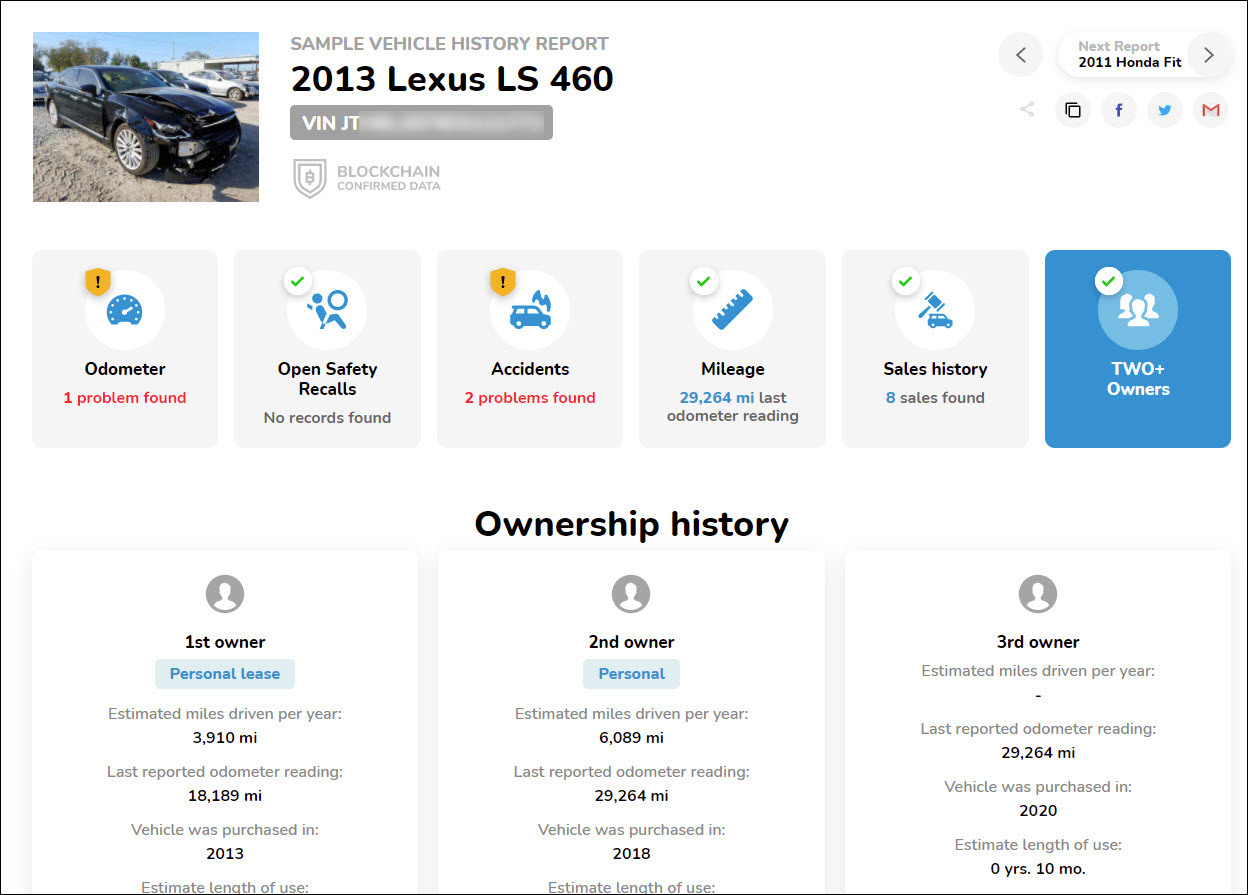The image size is (1248, 895).
Task: Click the 18,189 mi odometer reading
Action: pos(225,796)
